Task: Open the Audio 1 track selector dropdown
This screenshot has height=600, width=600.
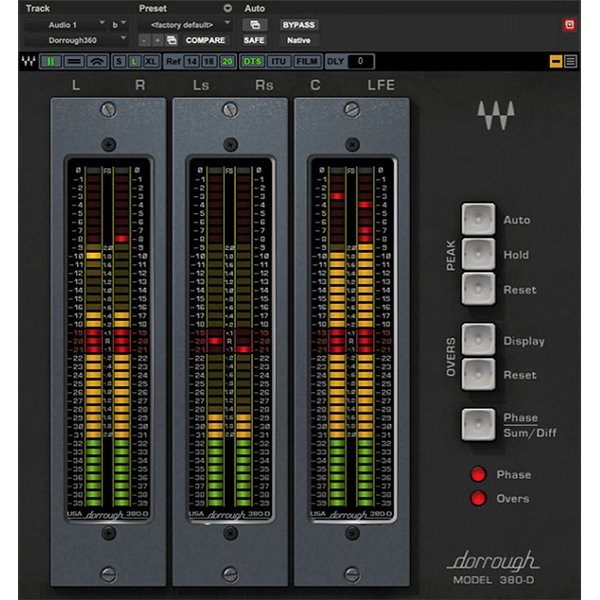Action: point(66,25)
